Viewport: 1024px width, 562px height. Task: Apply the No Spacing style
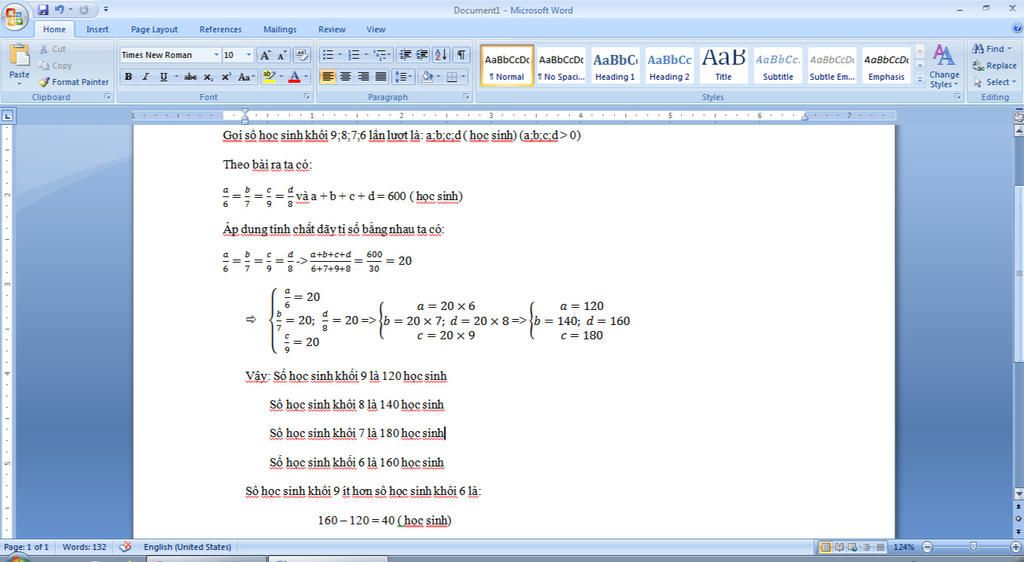[x=561, y=65]
